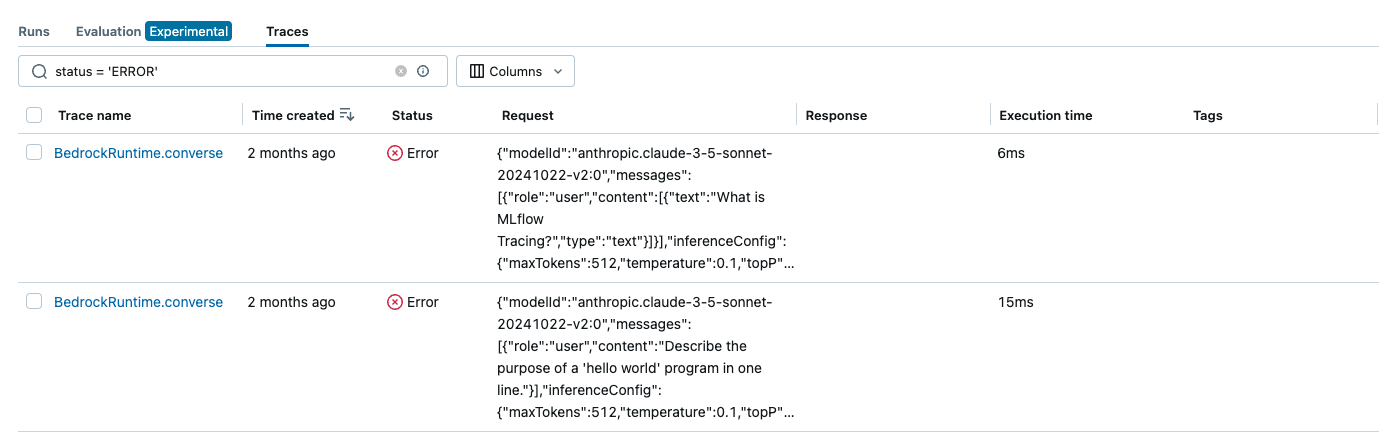Click the MLflow Tracing request cell
The height and width of the screenshot is (439, 1387).
pos(634,208)
